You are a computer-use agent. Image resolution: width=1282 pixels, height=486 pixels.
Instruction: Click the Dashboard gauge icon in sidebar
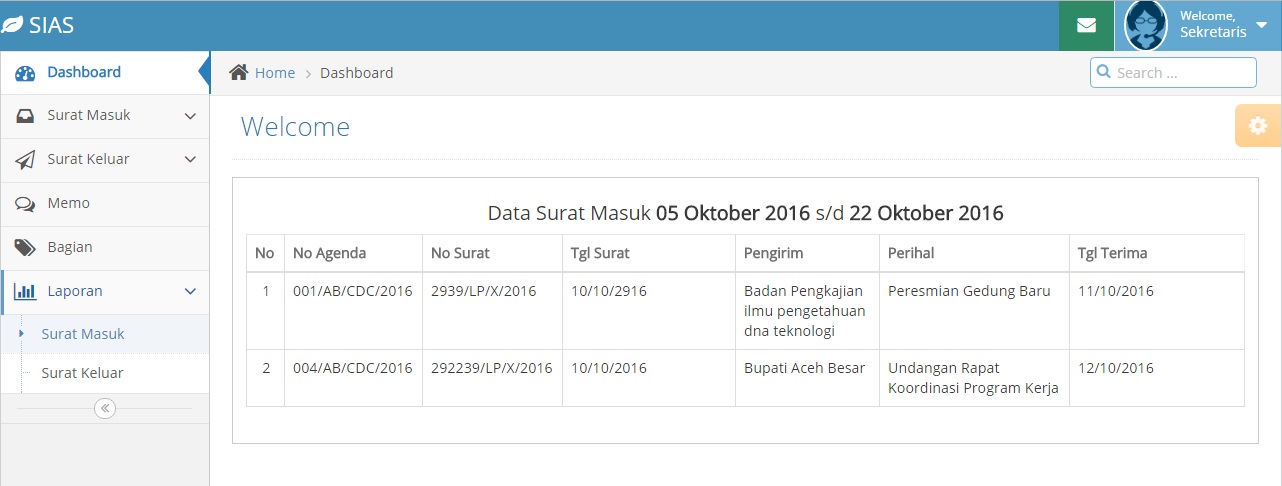(x=25, y=73)
